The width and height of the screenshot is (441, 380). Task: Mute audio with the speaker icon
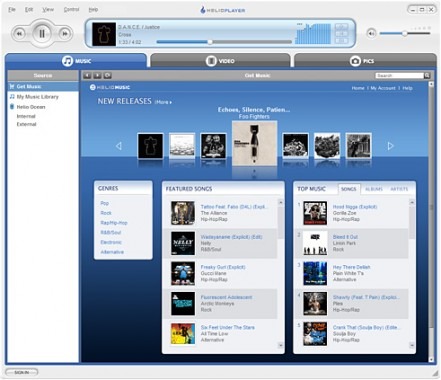tap(371, 33)
